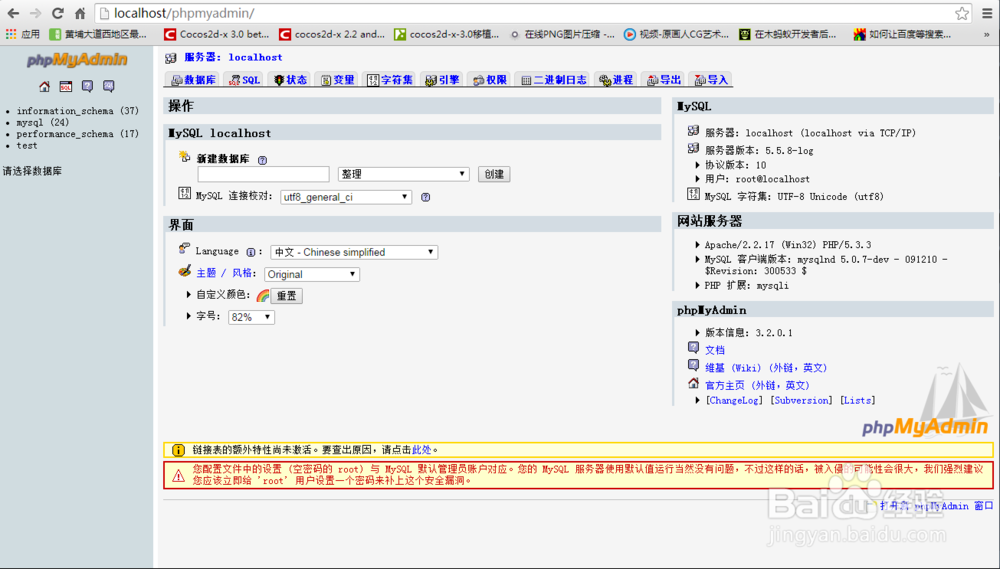
Task: Click the 重置 reset color button
Action: click(286, 296)
